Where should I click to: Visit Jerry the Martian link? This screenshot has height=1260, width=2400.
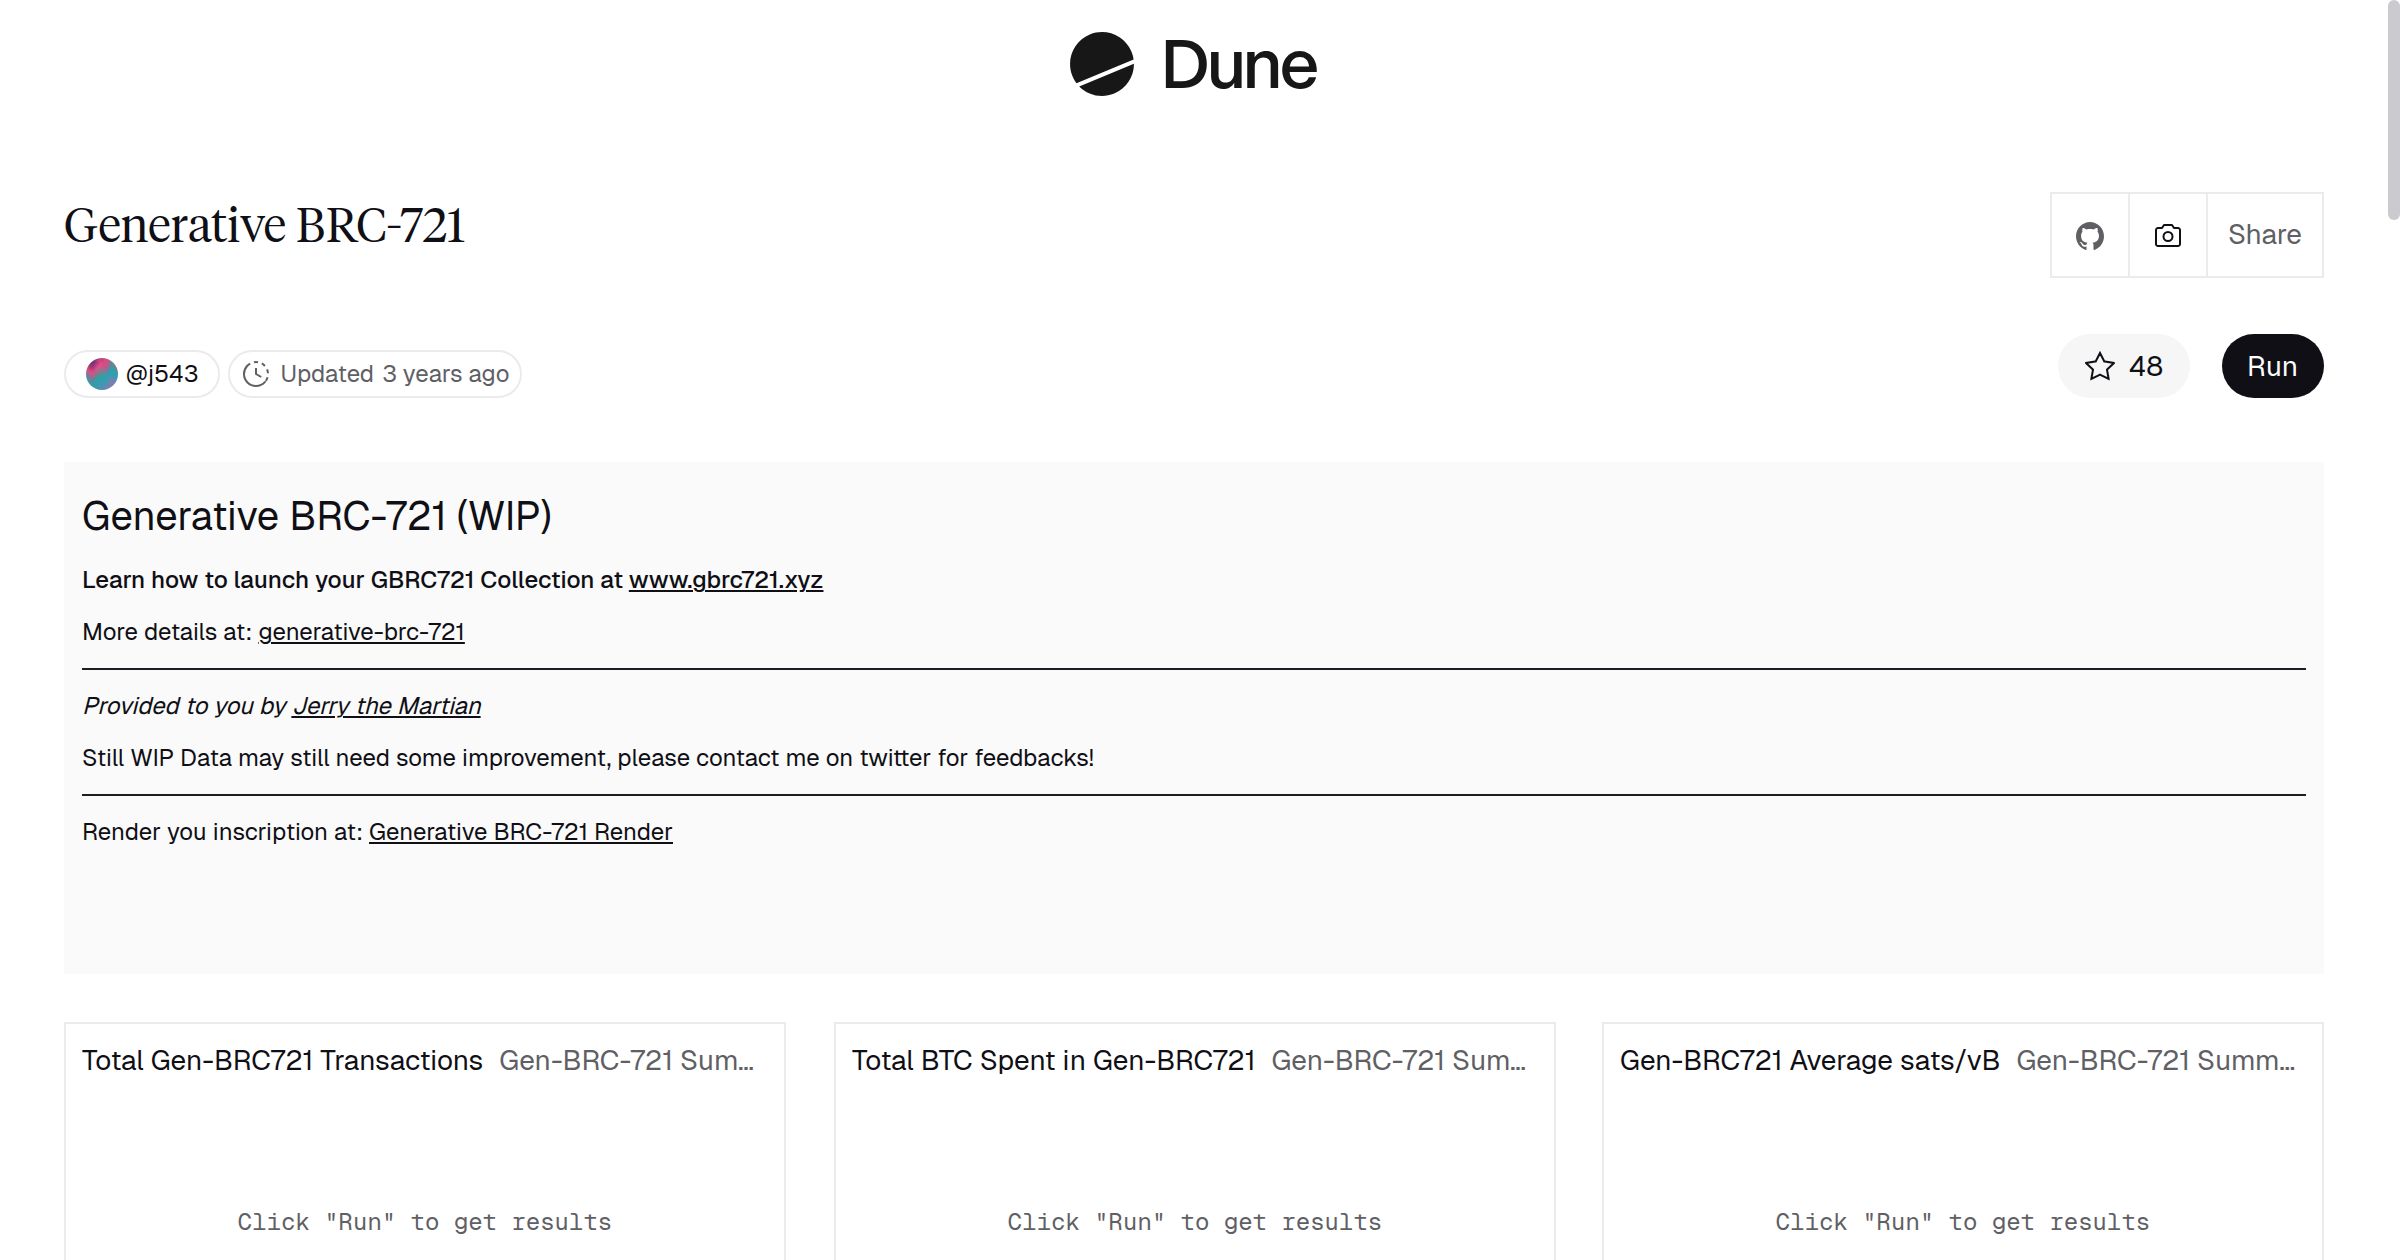point(386,706)
